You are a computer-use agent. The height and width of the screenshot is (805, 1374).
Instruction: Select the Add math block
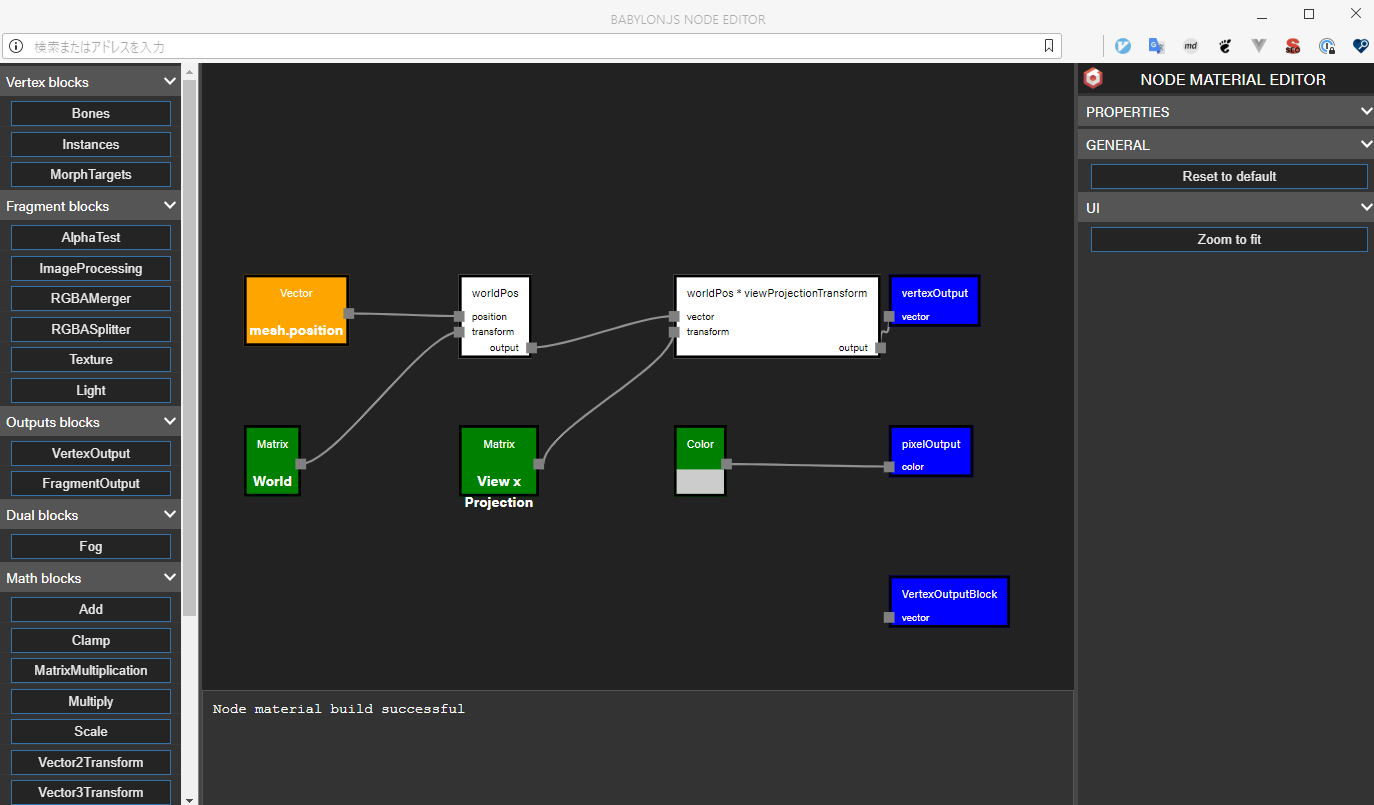(x=91, y=609)
